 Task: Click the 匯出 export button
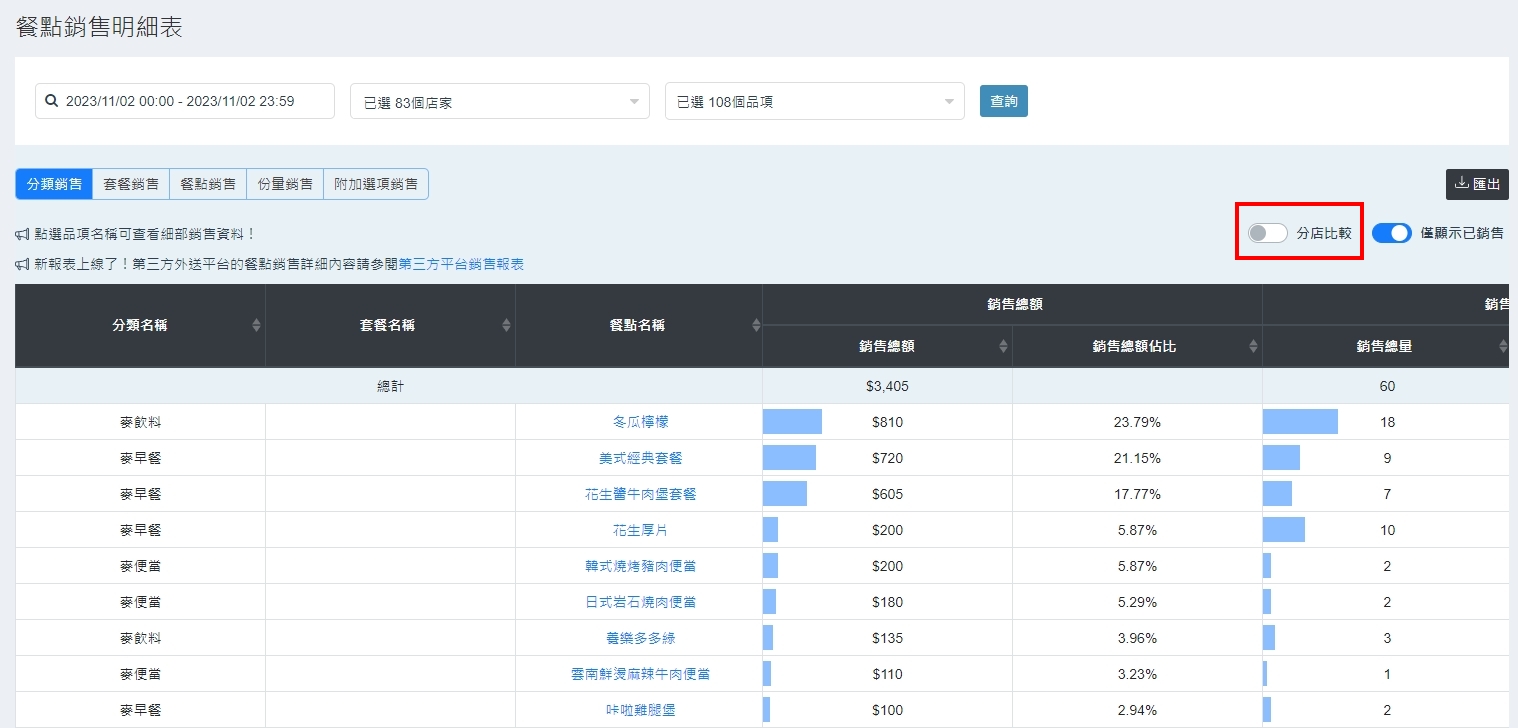(1477, 184)
